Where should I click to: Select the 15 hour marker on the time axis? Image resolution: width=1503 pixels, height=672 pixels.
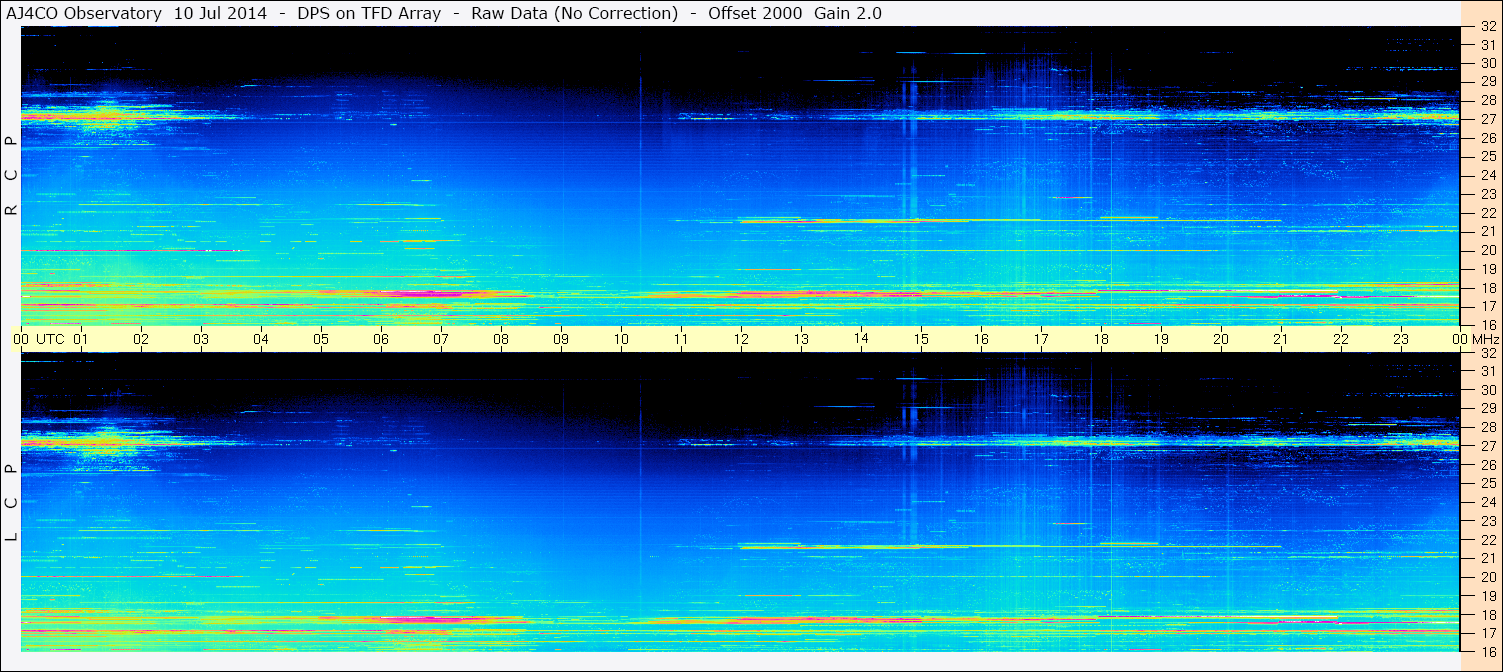(921, 339)
